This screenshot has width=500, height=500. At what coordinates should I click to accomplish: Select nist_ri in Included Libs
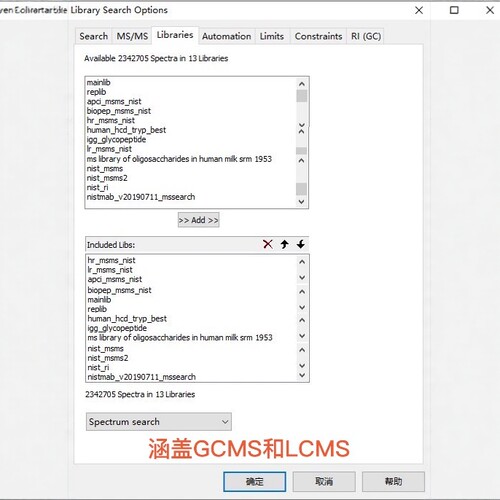tap(98, 368)
